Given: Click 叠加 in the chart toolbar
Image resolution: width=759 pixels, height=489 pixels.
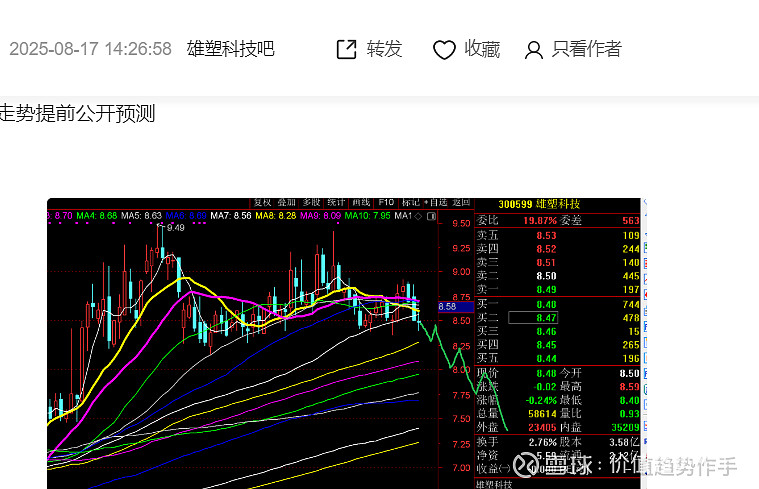Looking at the screenshot, I should tap(286, 202).
